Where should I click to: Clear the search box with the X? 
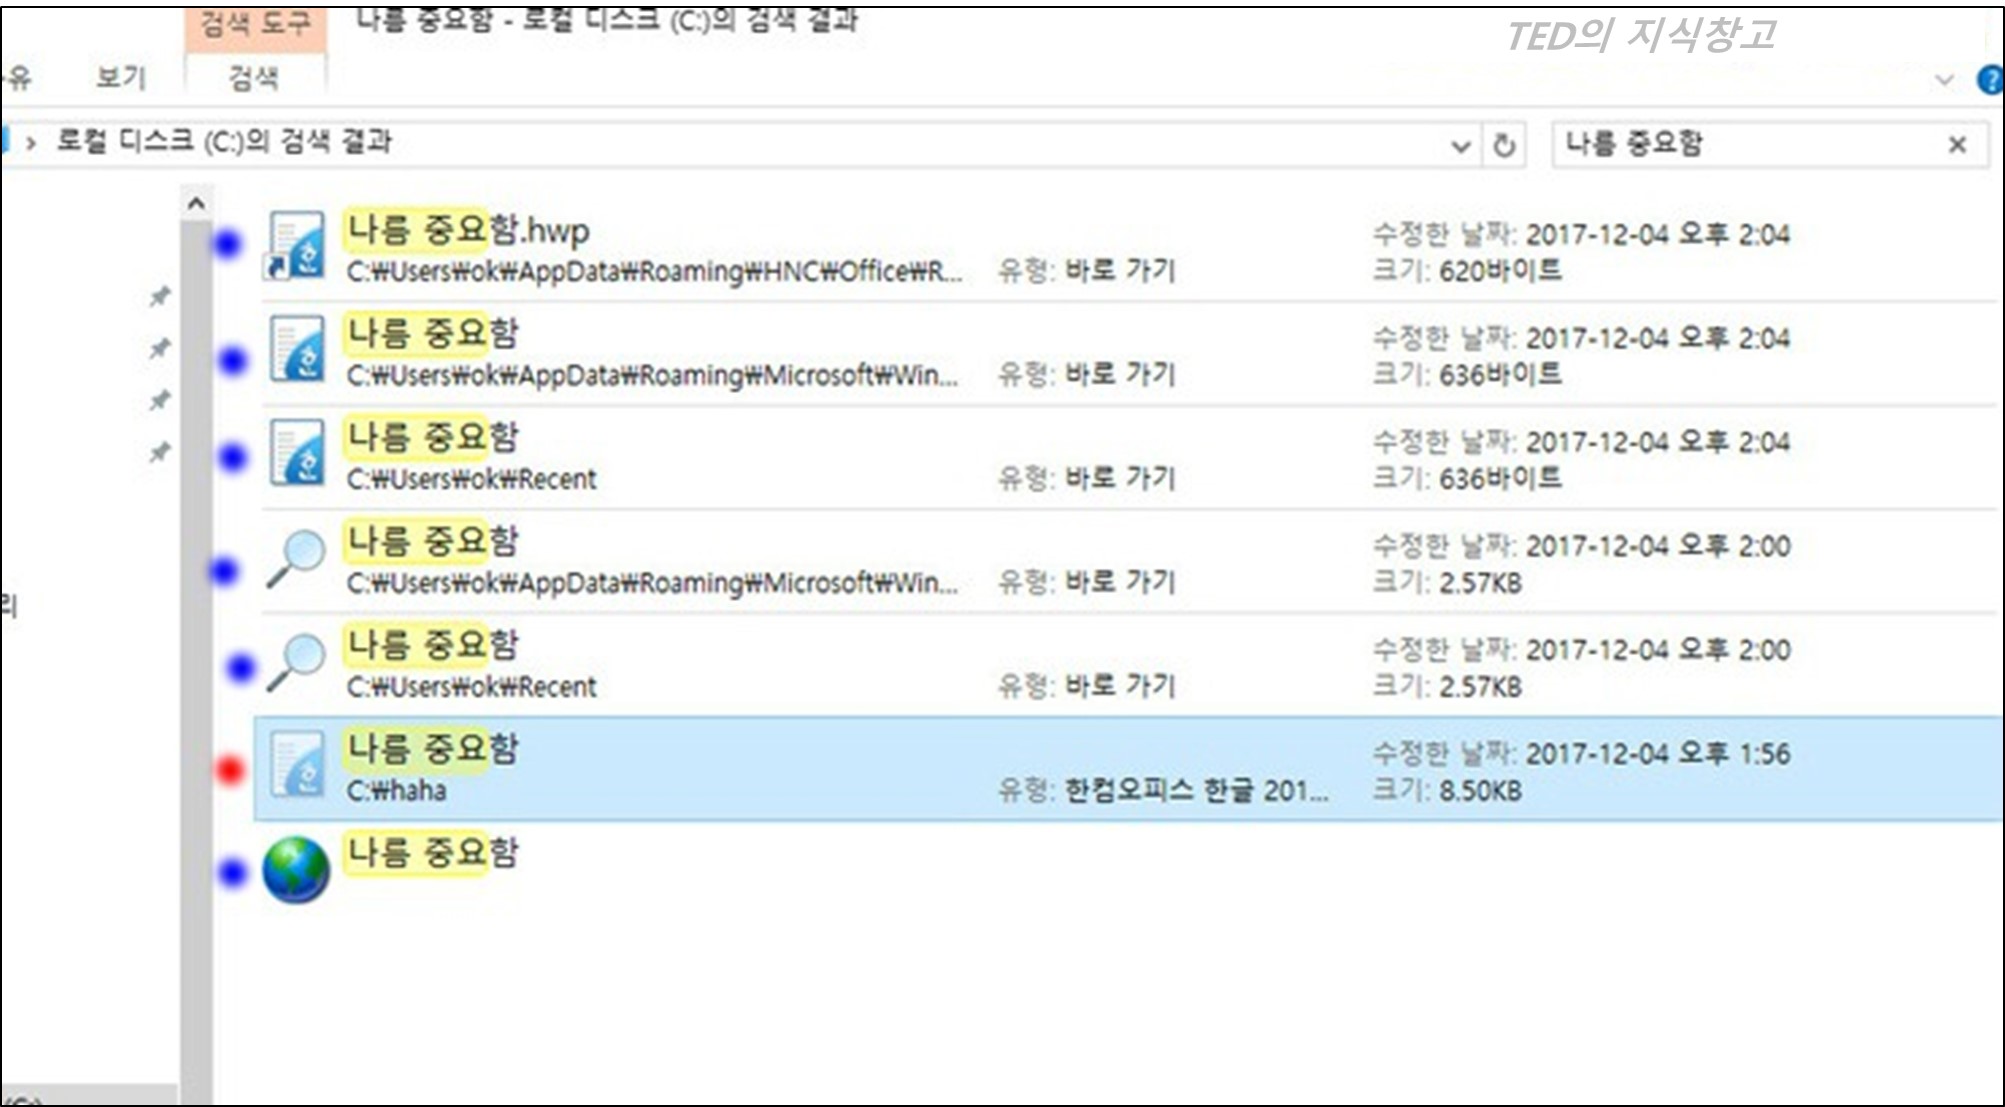[x=1957, y=145]
